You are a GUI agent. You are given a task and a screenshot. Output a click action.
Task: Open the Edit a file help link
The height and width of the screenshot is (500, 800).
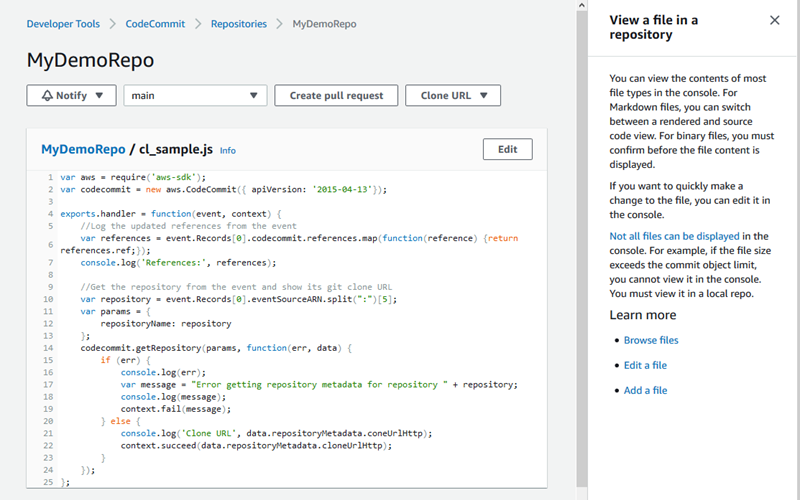(x=645, y=366)
